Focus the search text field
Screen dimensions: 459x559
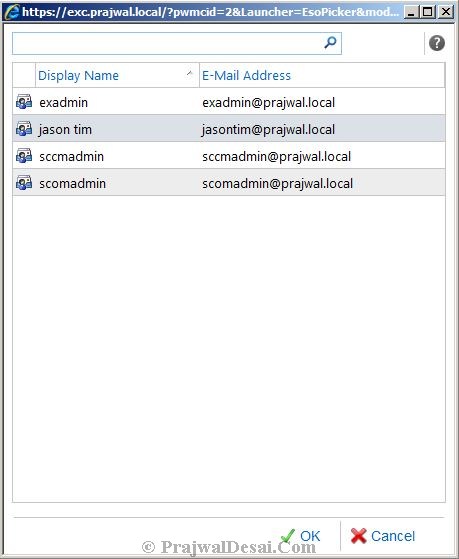point(168,43)
